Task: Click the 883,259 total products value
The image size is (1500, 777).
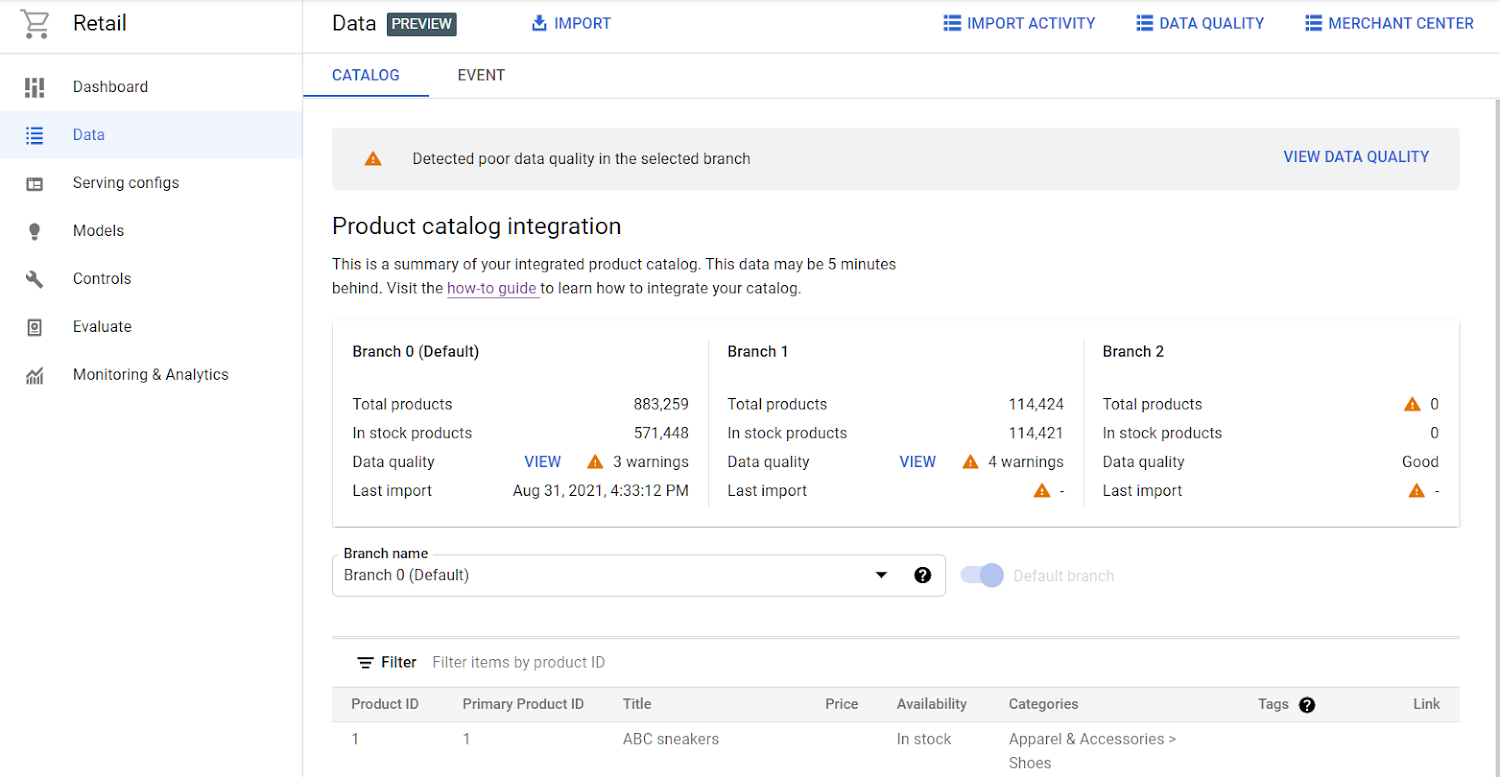Action: 661,404
